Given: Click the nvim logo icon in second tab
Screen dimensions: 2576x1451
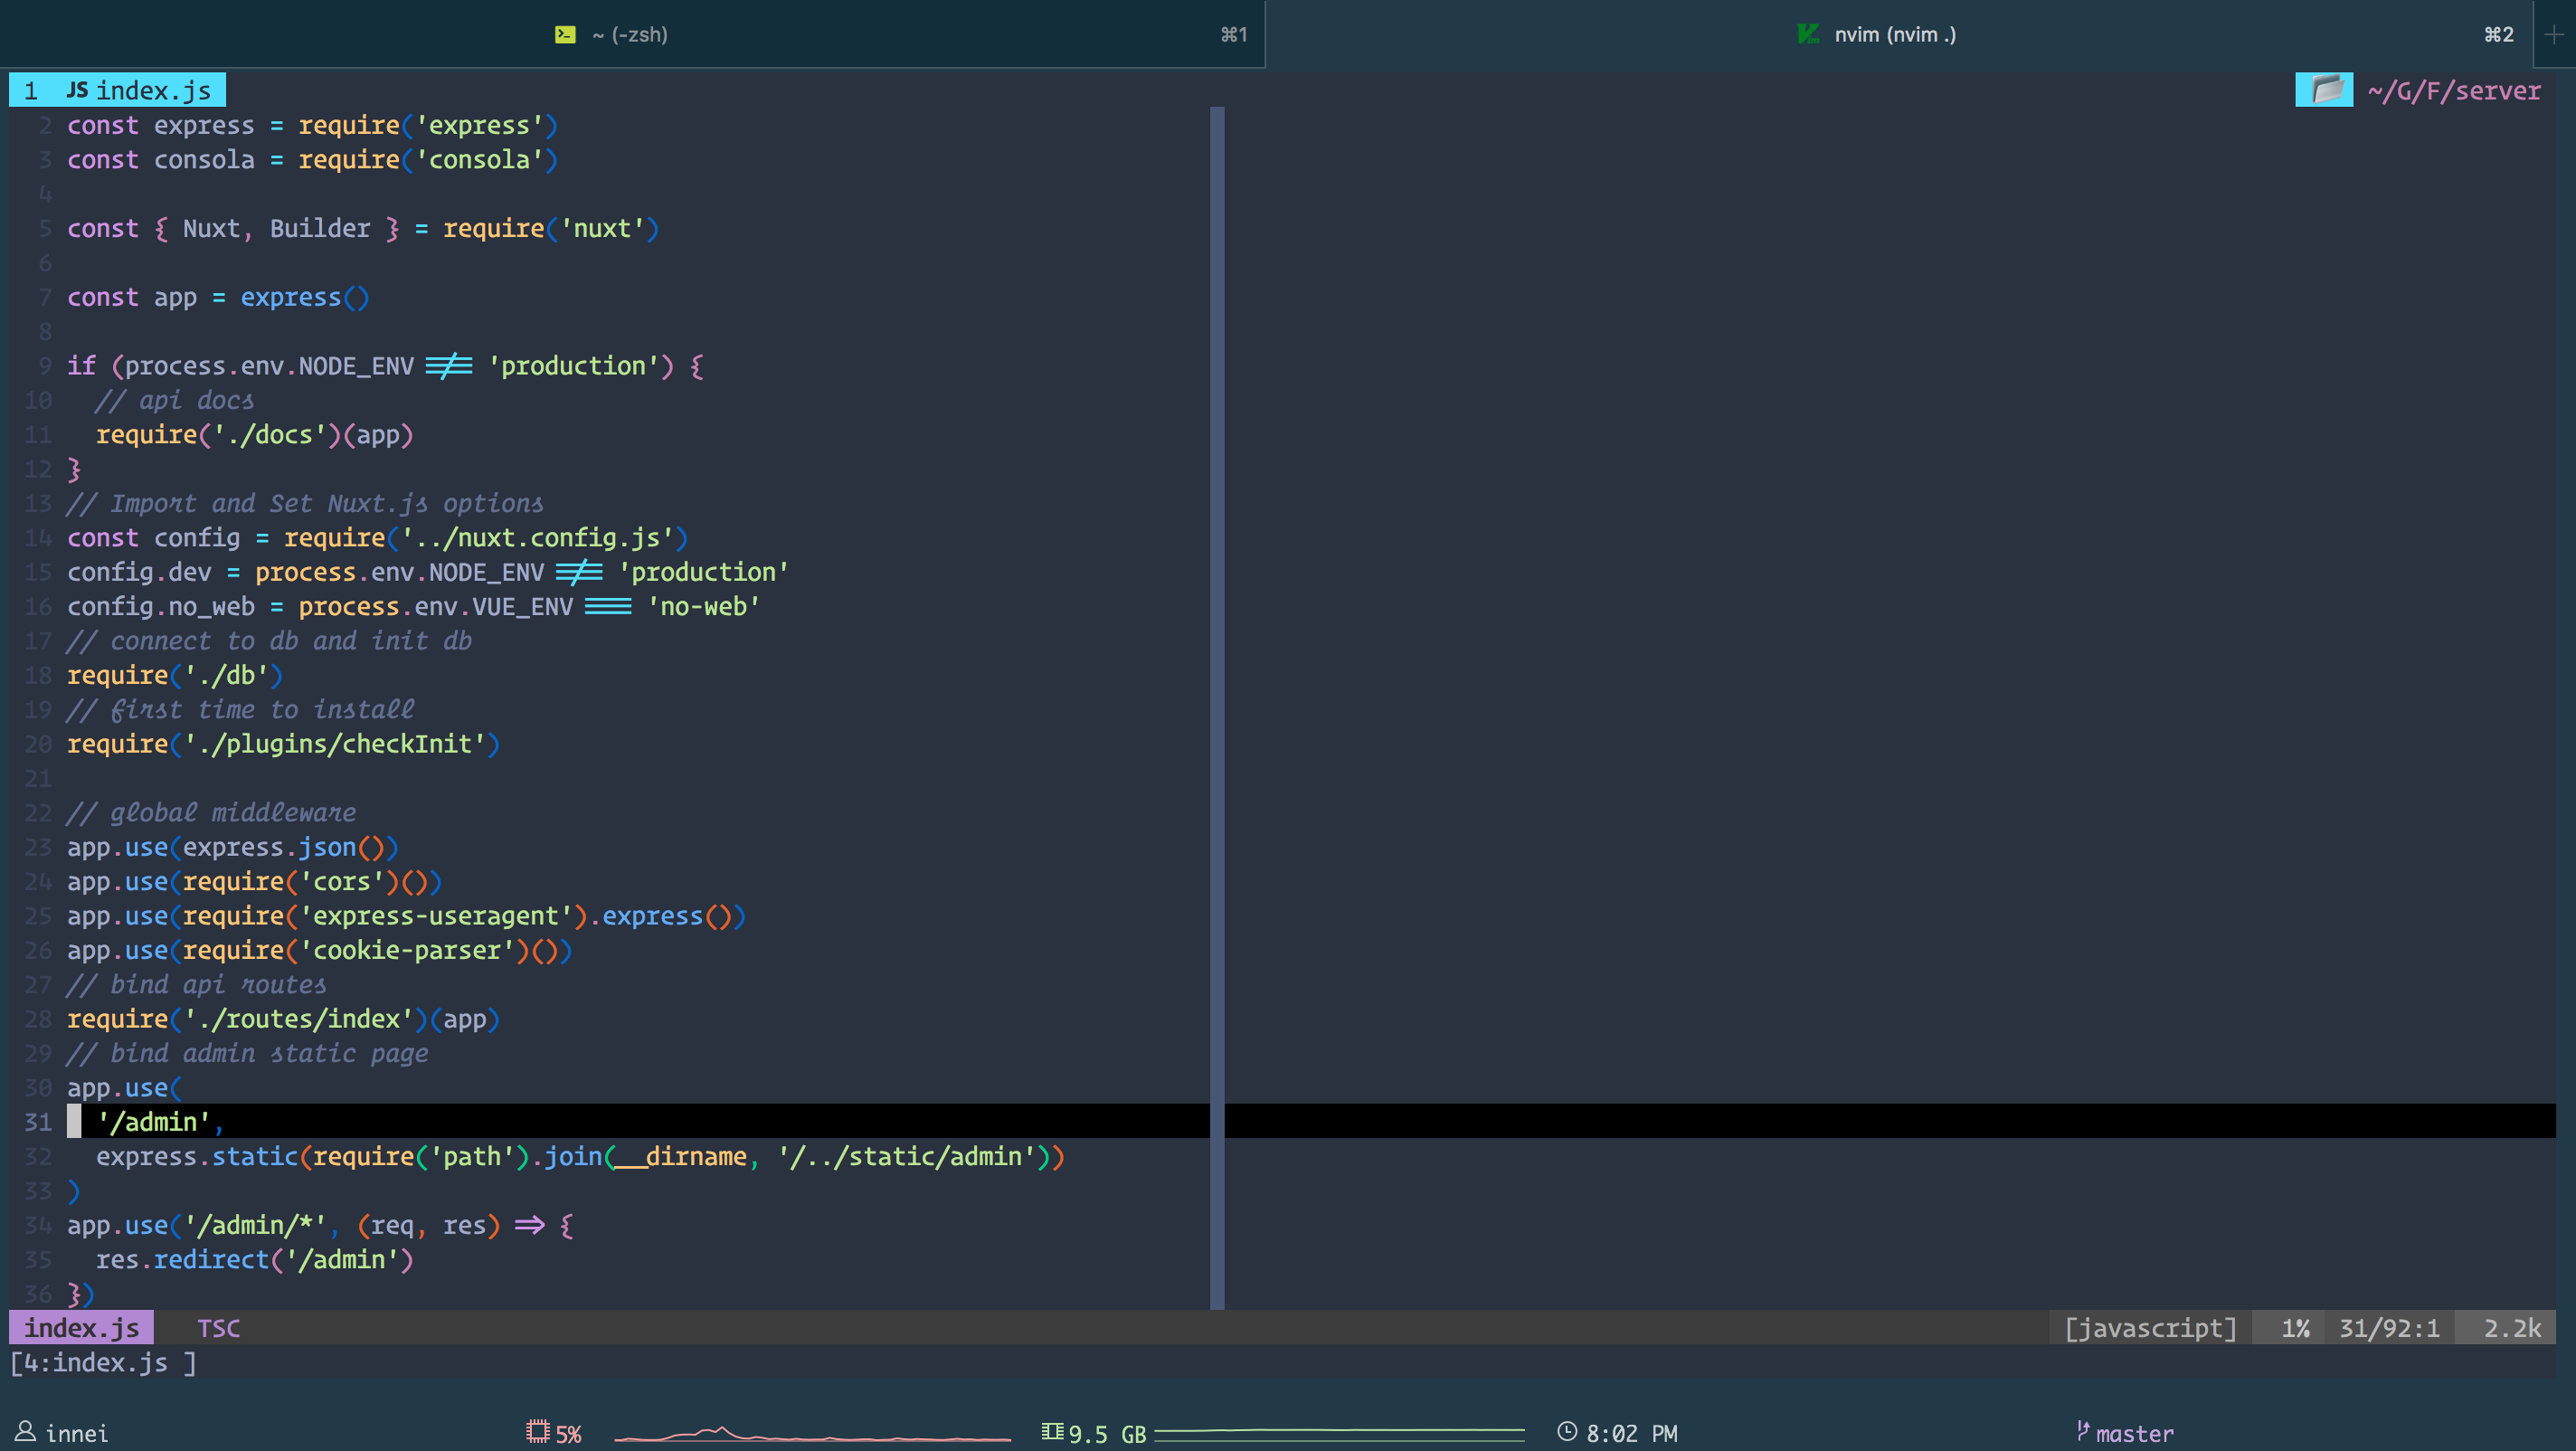Looking at the screenshot, I should [1808, 34].
